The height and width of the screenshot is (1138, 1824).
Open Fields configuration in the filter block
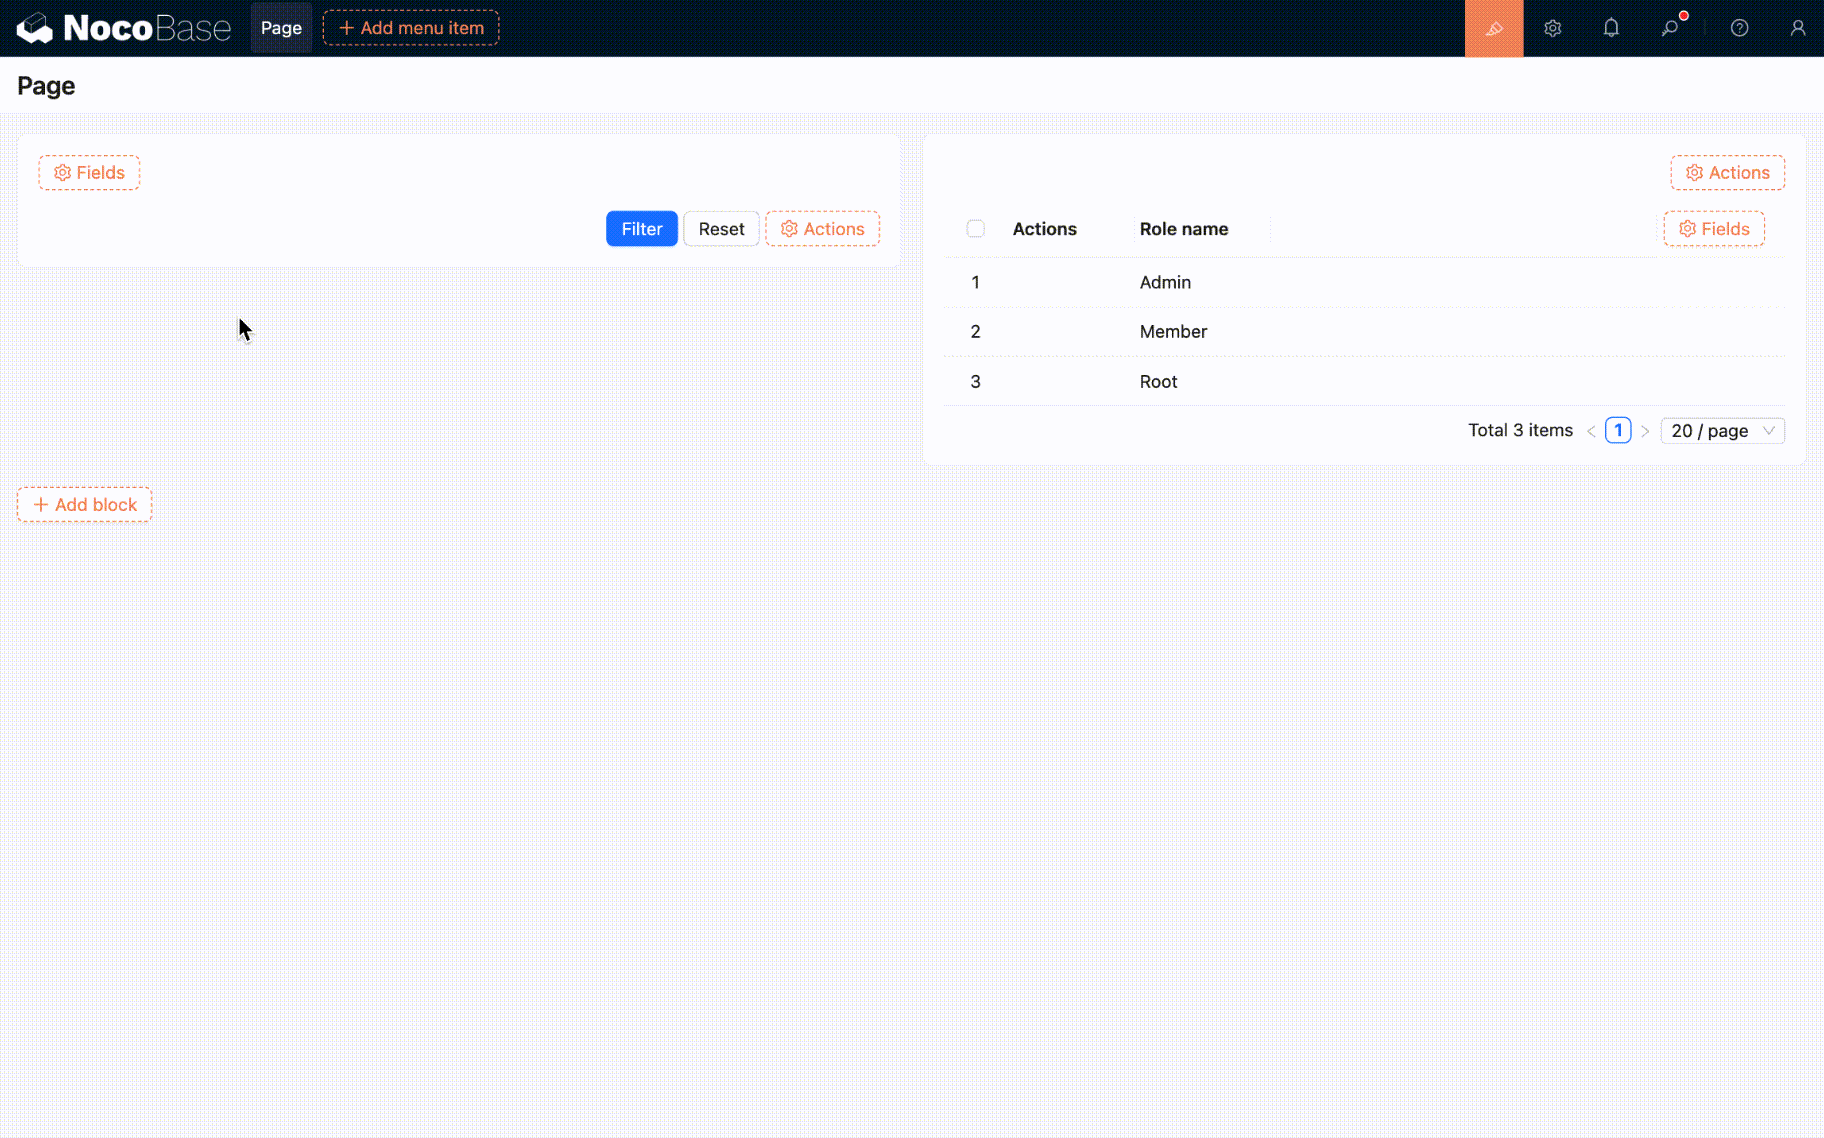click(89, 173)
